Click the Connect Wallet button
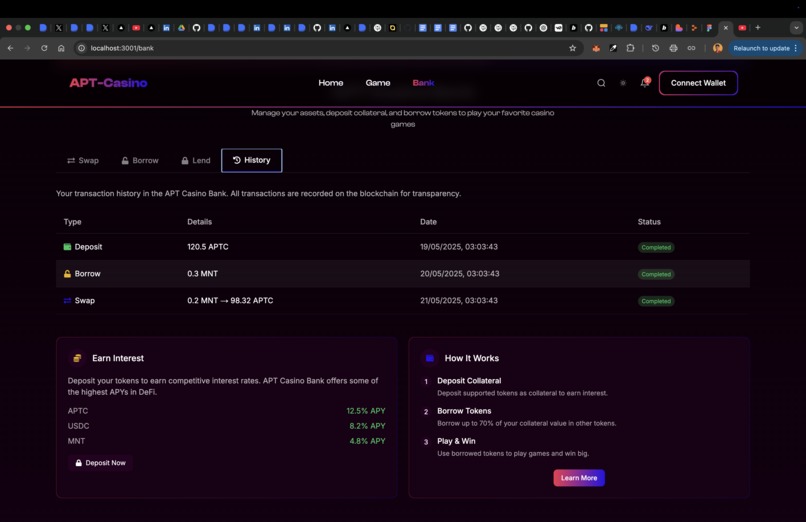The width and height of the screenshot is (806, 522). pos(698,83)
